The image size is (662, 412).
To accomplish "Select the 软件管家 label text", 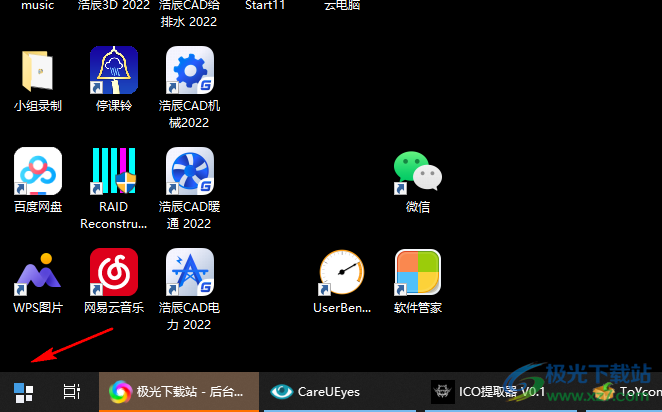I will (418, 308).
